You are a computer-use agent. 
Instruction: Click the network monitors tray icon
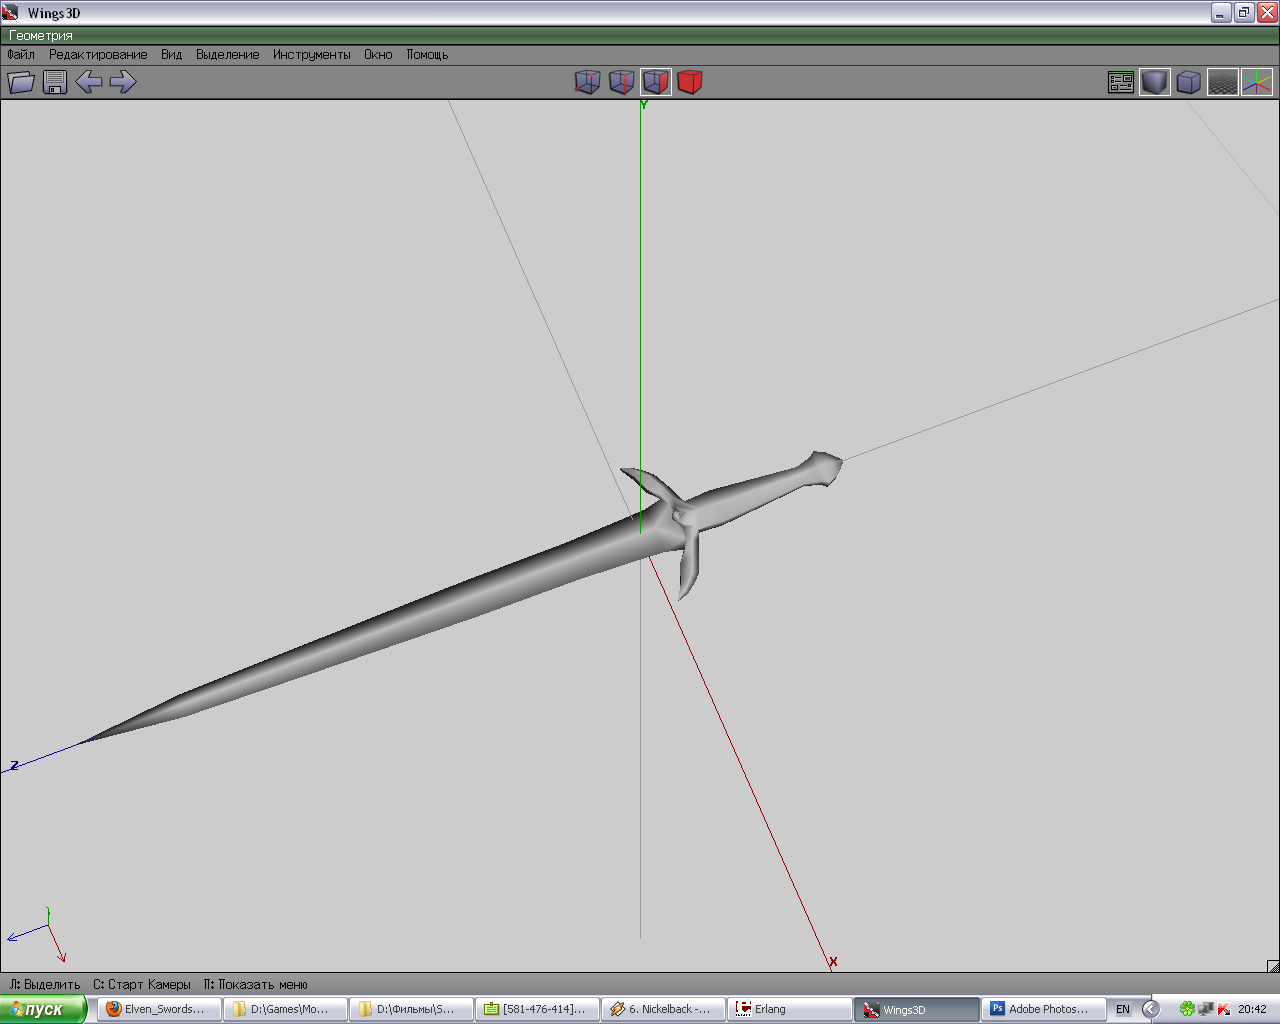click(x=1206, y=1009)
